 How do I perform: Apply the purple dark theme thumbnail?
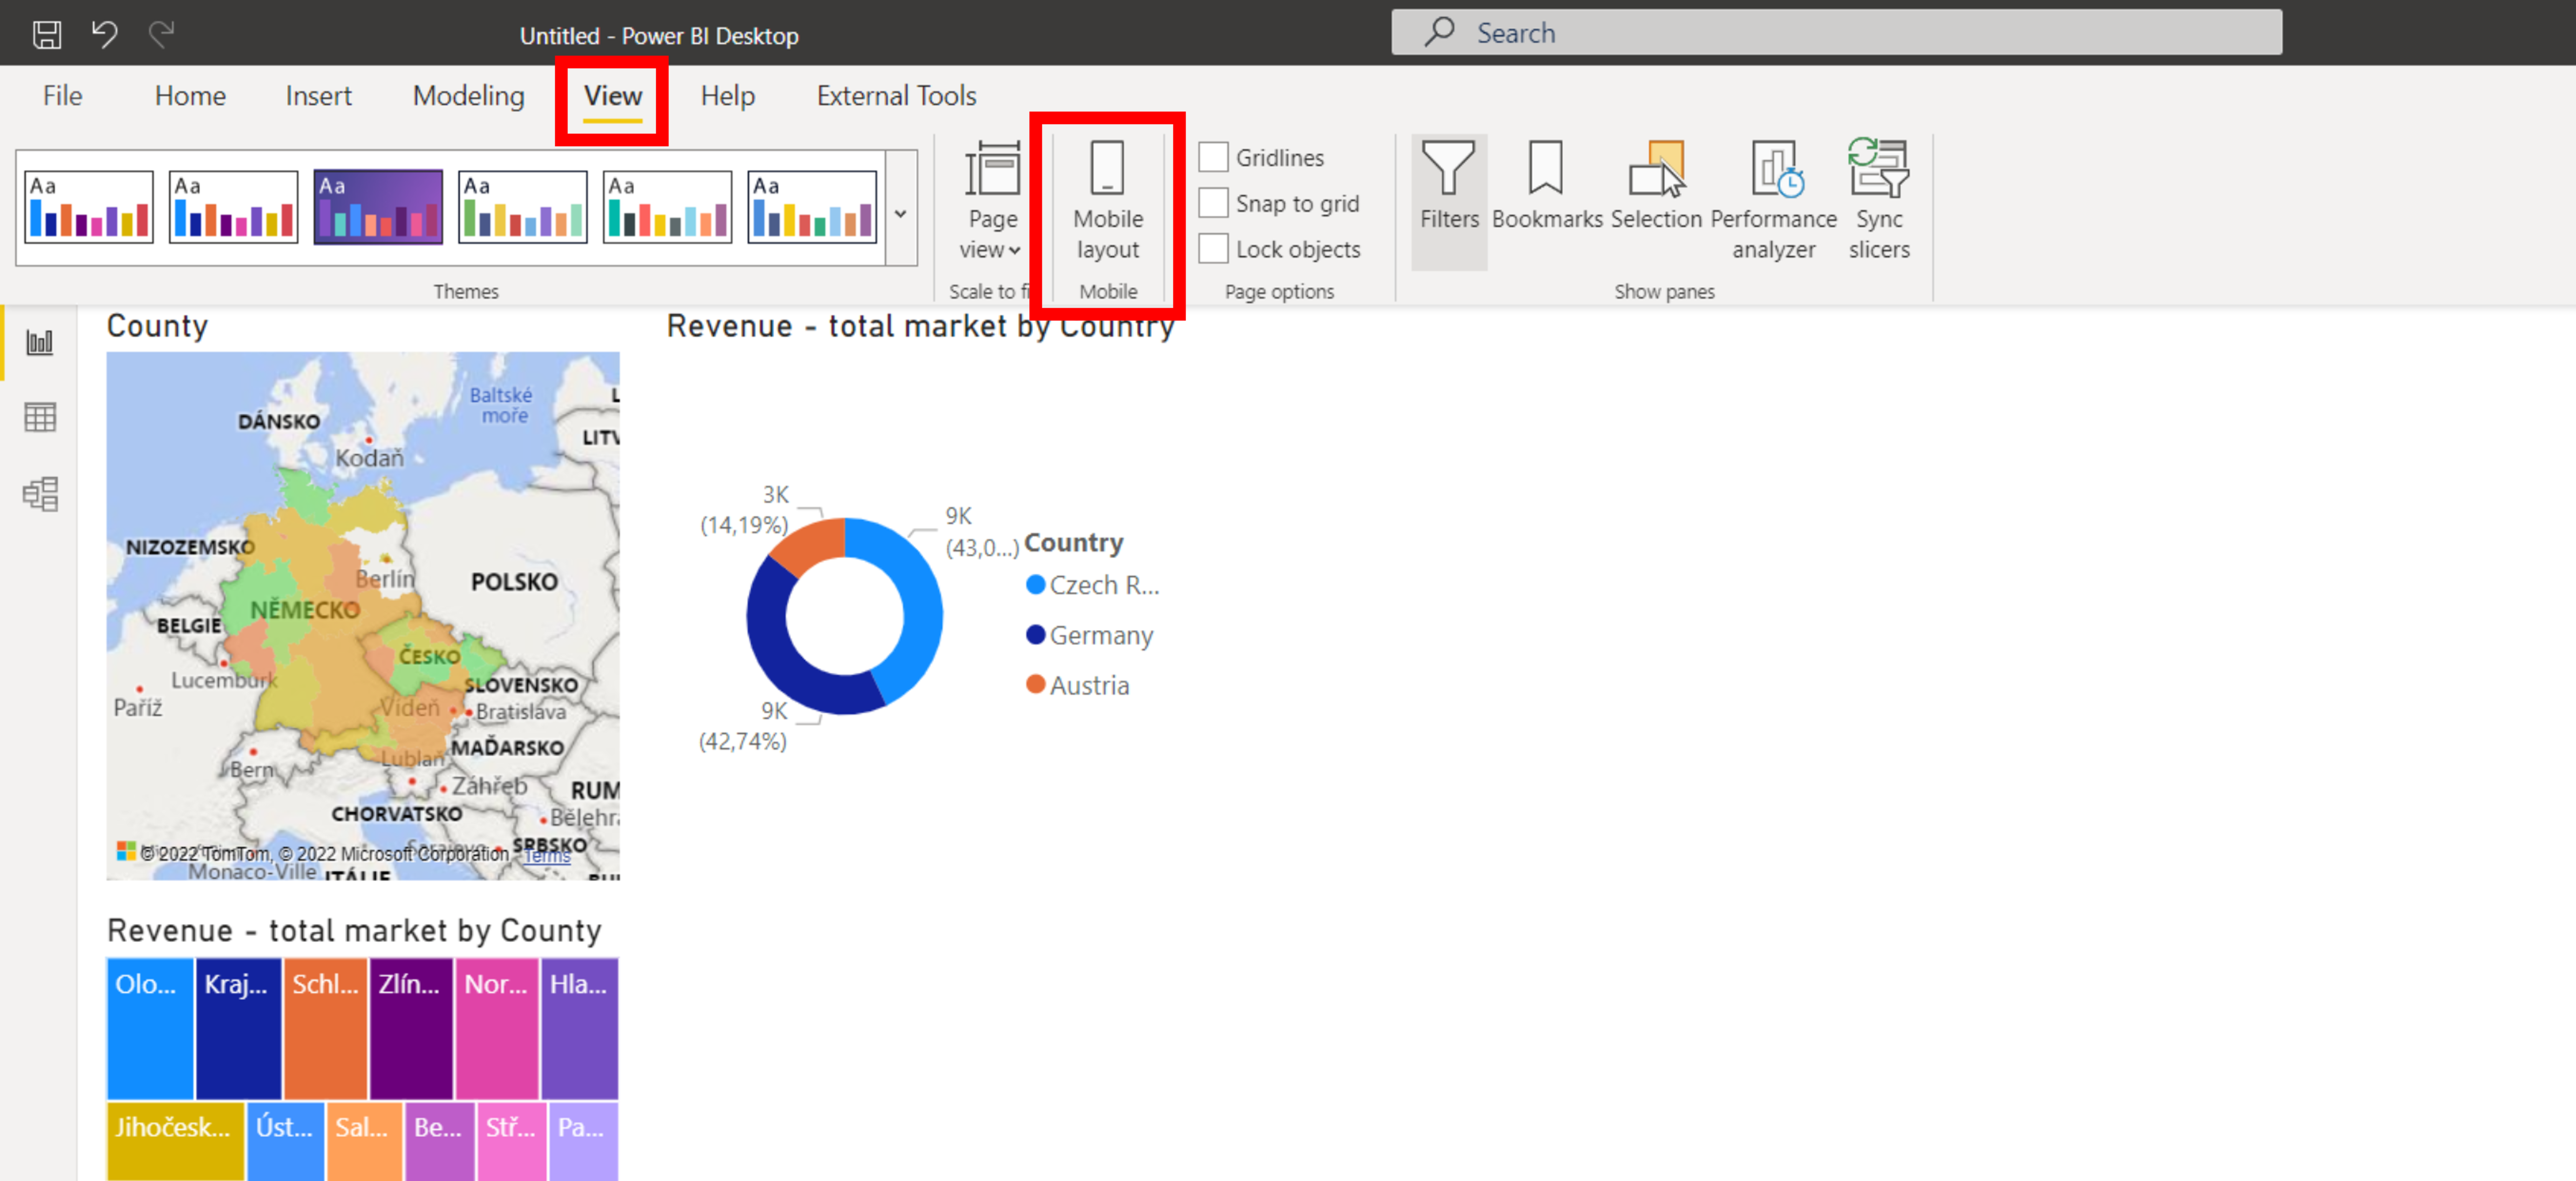pos(378,207)
